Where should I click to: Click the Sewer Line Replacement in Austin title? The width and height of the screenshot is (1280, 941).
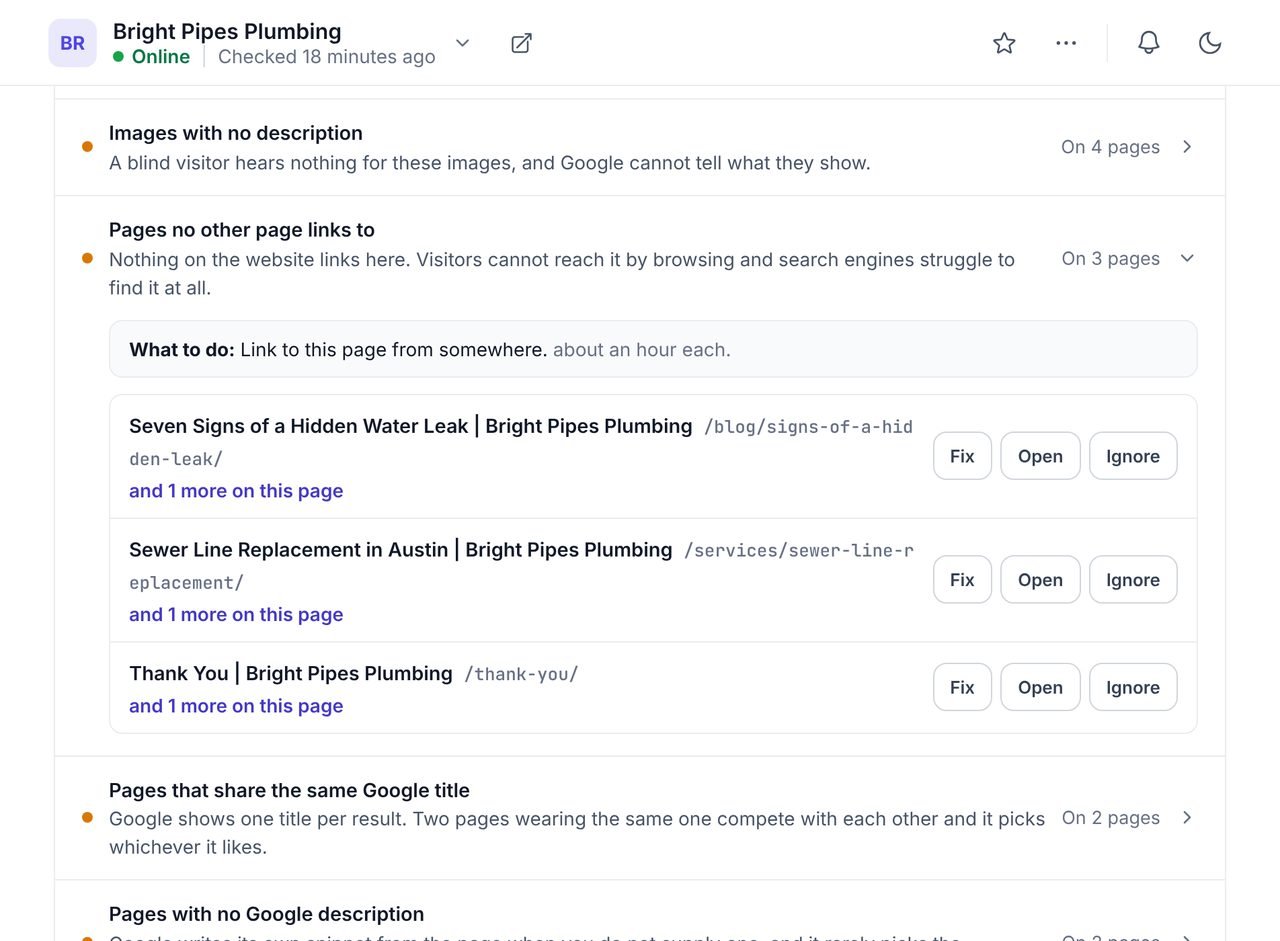tap(401, 550)
